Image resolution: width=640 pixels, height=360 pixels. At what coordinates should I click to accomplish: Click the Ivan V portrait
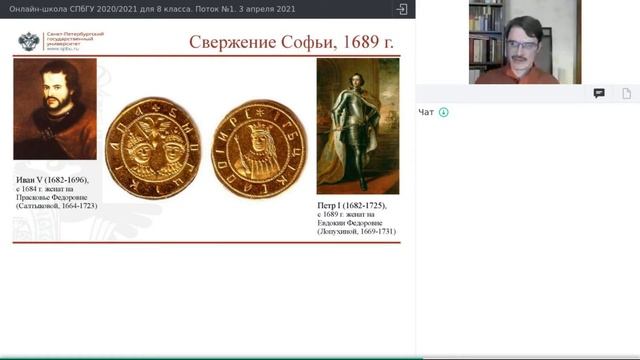55,109
